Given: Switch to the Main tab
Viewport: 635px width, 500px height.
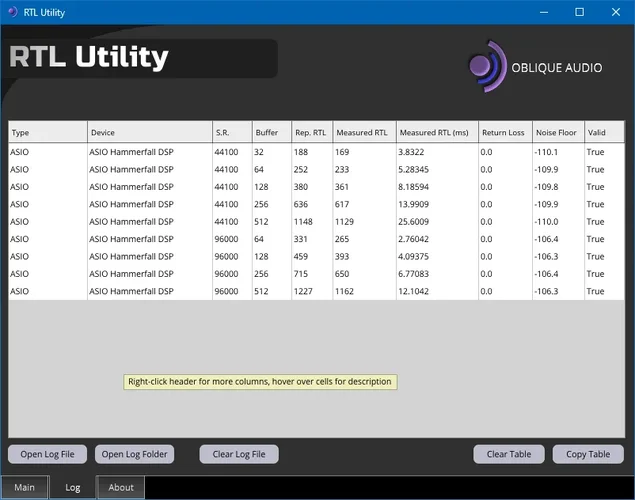Looking at the screenshot, I should pyautogui.click(x=25, y=487).
